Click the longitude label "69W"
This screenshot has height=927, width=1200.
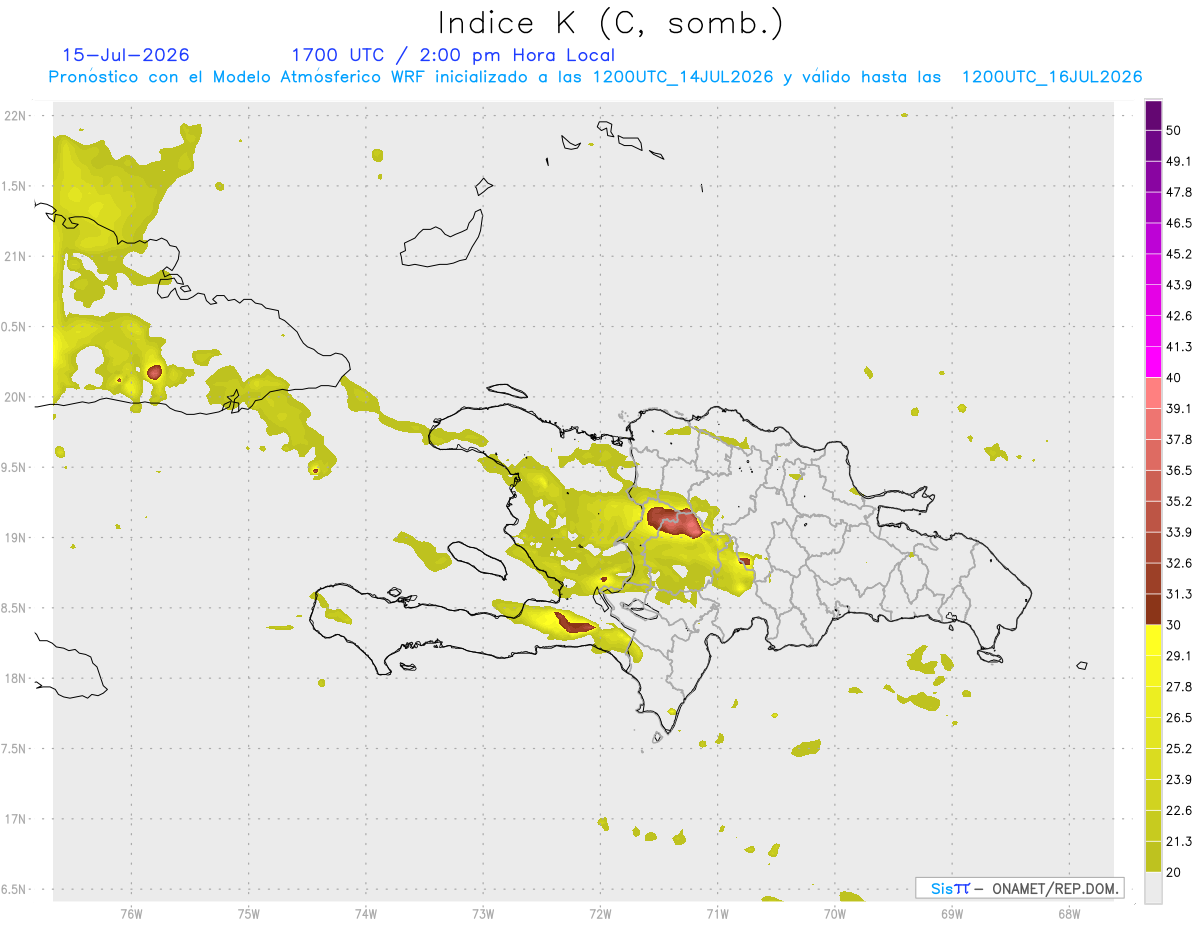[952, 913]
